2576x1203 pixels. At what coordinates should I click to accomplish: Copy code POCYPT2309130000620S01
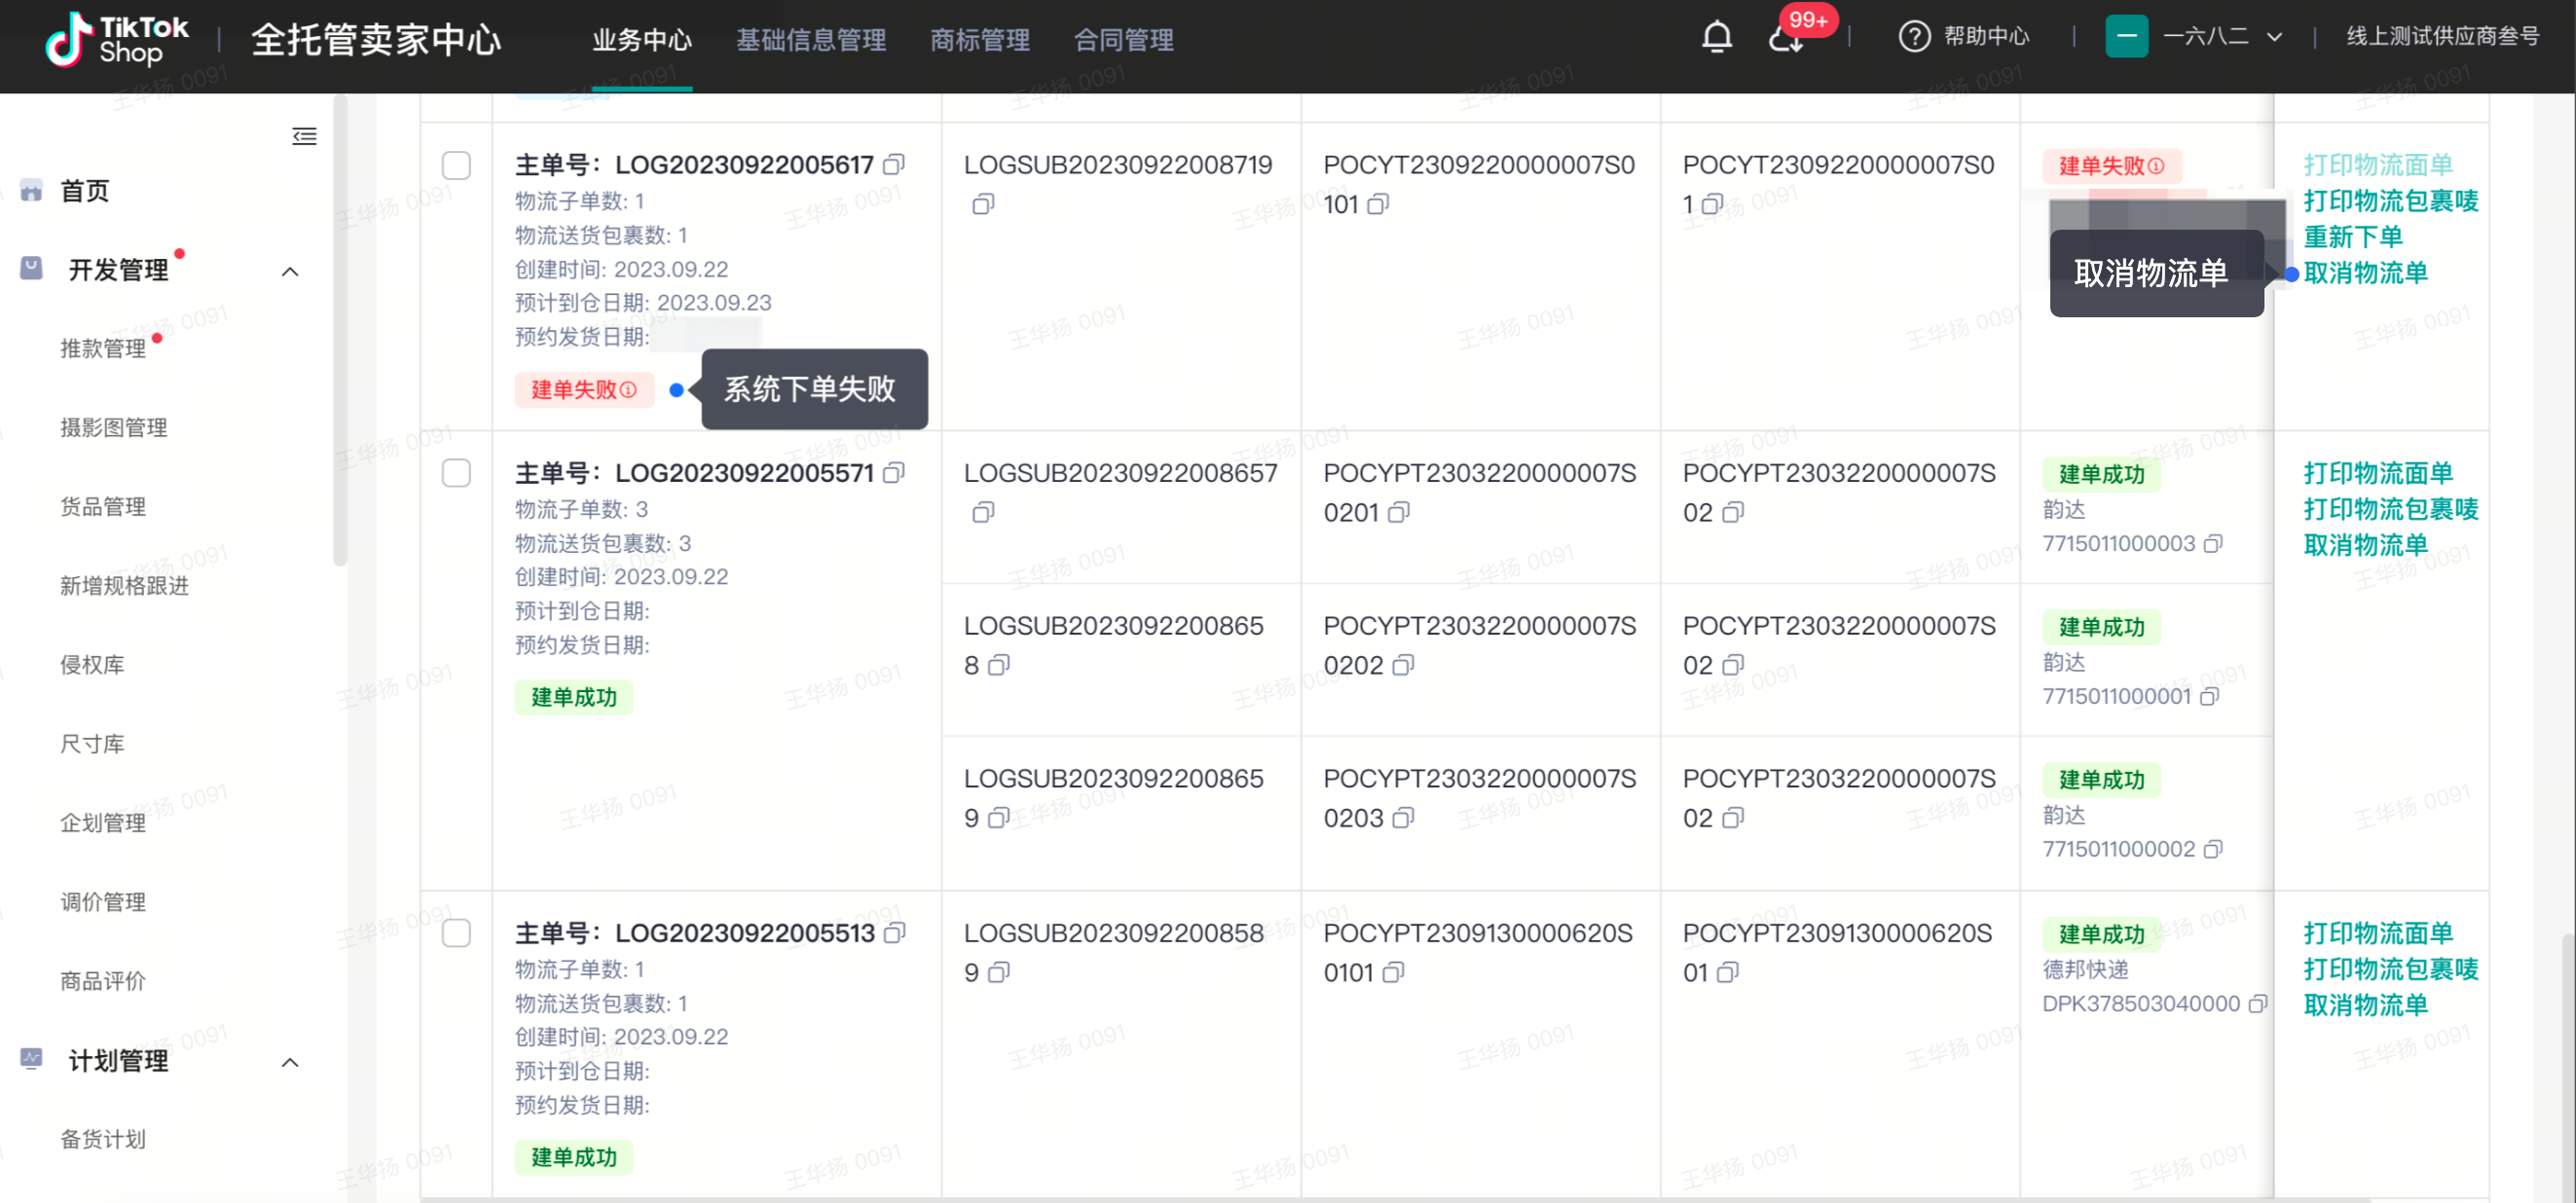point(1727,972)
